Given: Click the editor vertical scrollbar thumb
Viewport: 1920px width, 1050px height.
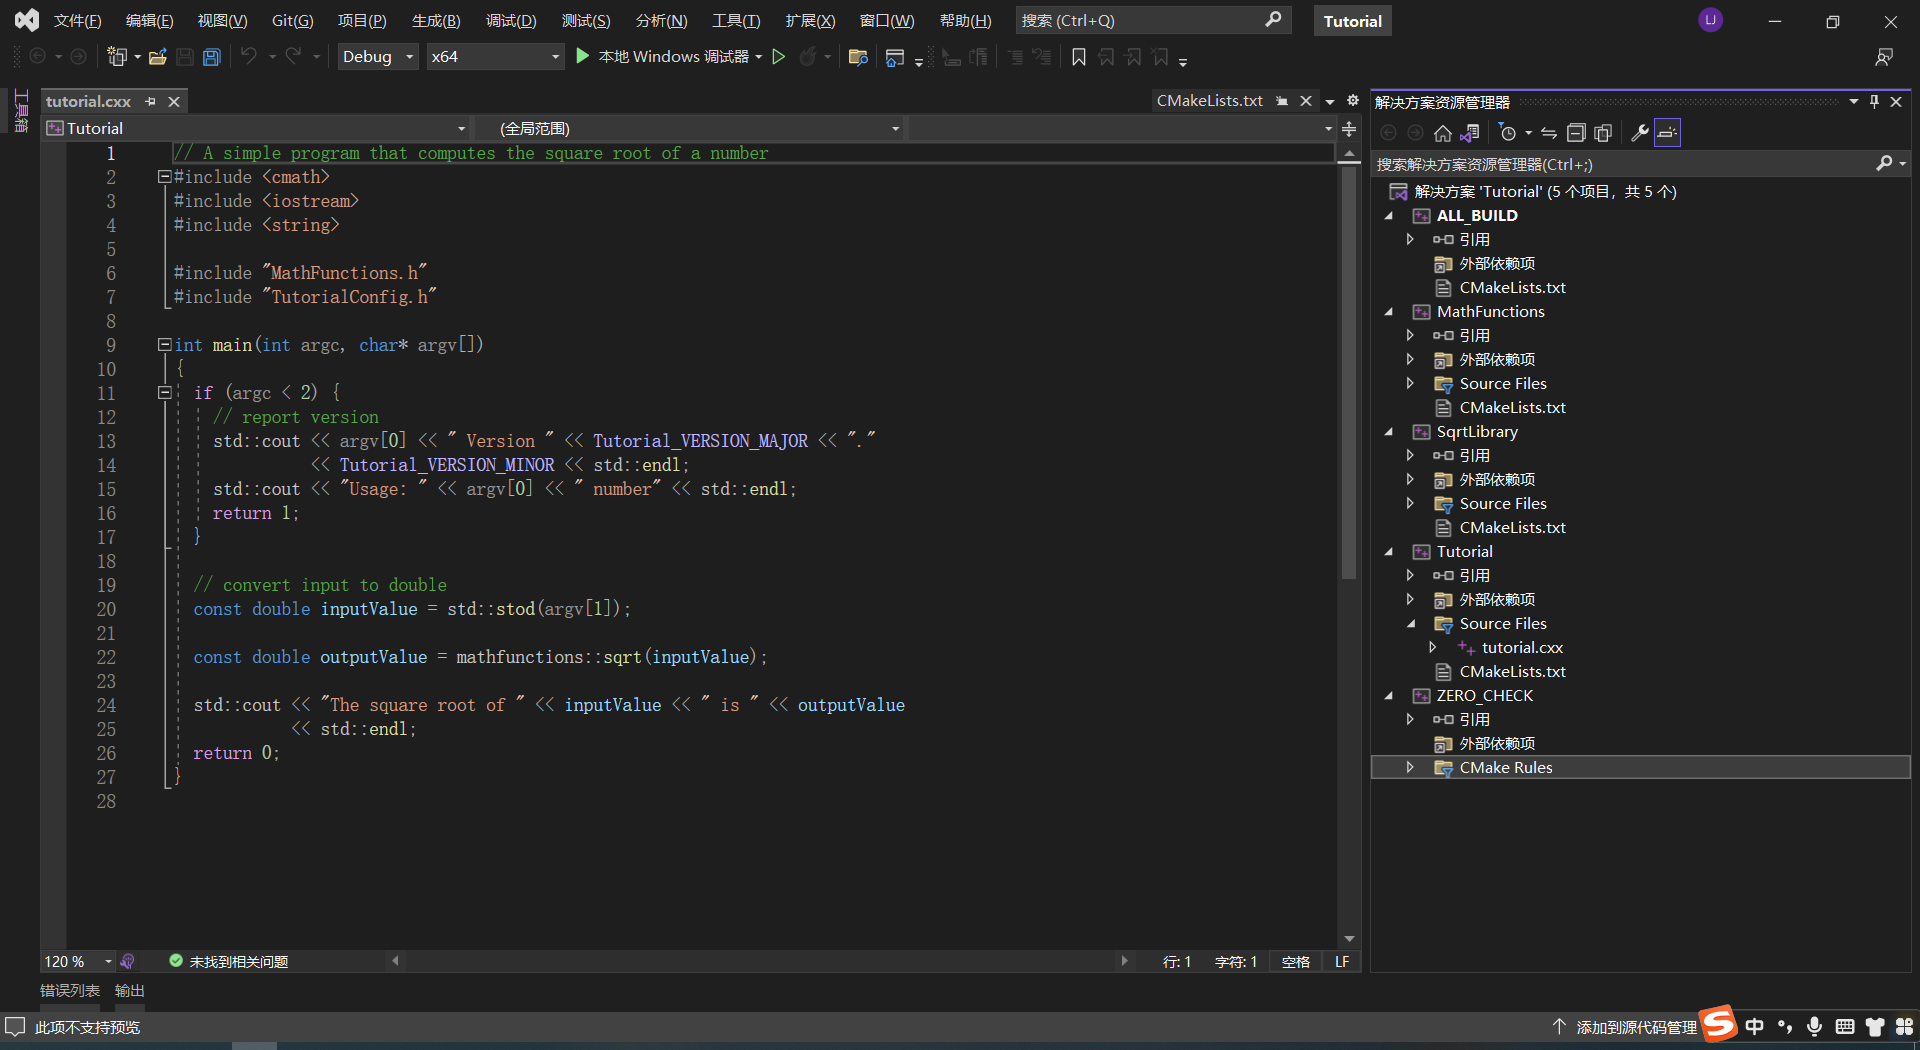Looking at the screenshot, I should tap(1349, 370).
